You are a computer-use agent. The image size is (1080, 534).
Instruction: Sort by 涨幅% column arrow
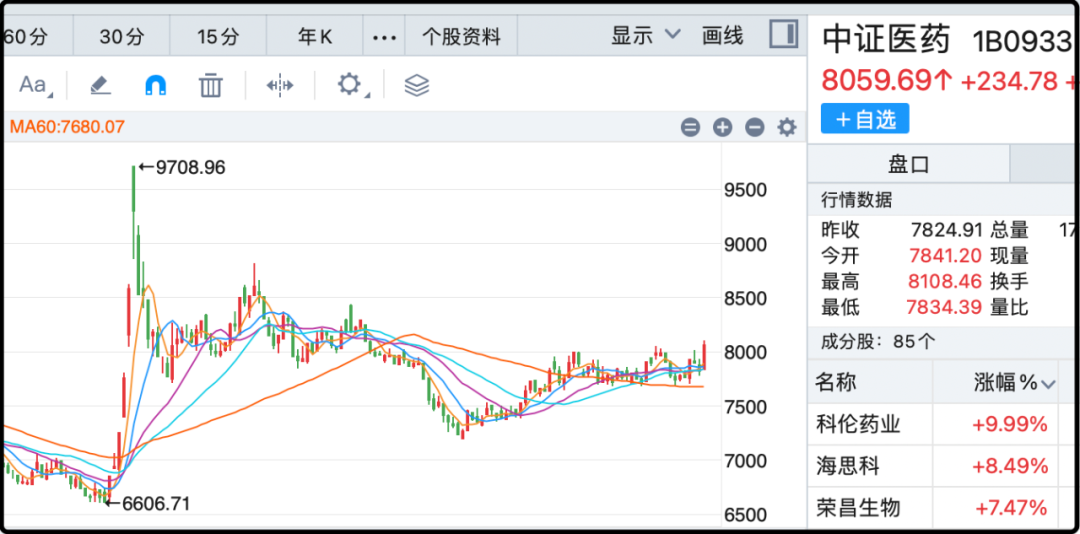point(1048,383)
